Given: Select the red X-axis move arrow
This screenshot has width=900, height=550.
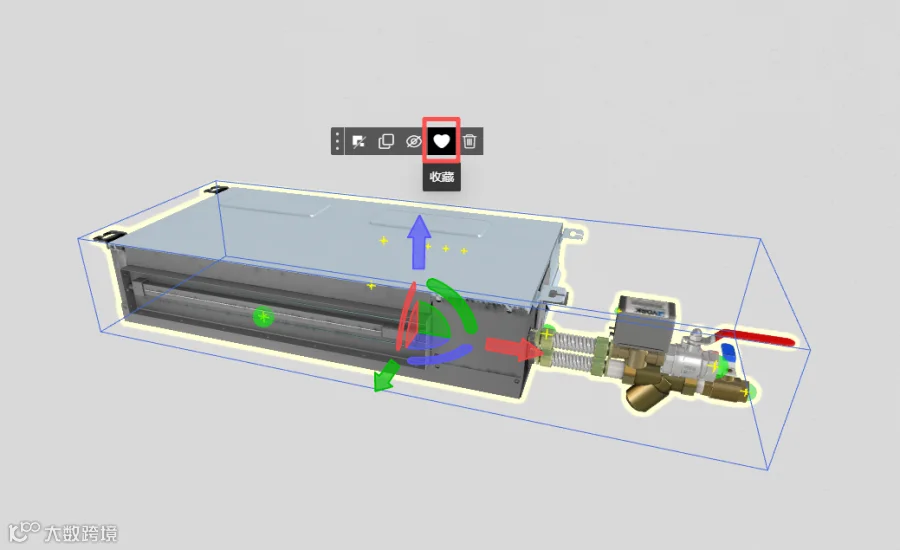Looking at the screenshot, I should point(511,347).
